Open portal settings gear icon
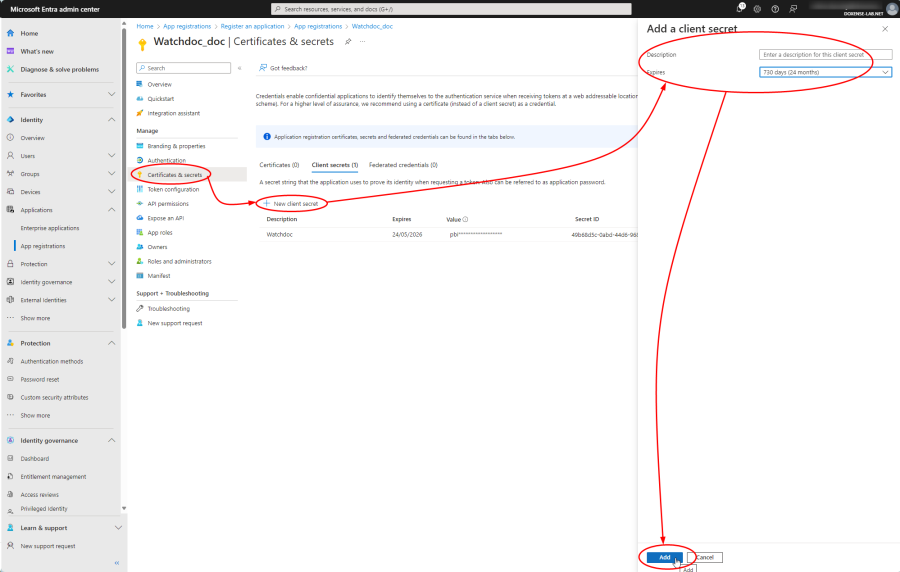The image size is (900, 572). coord(758,9)
